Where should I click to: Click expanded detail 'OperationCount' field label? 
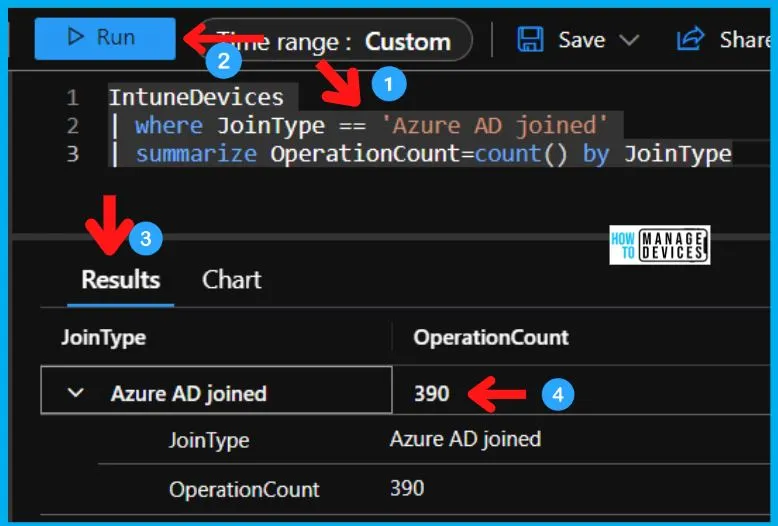click(x=244, y=490)
